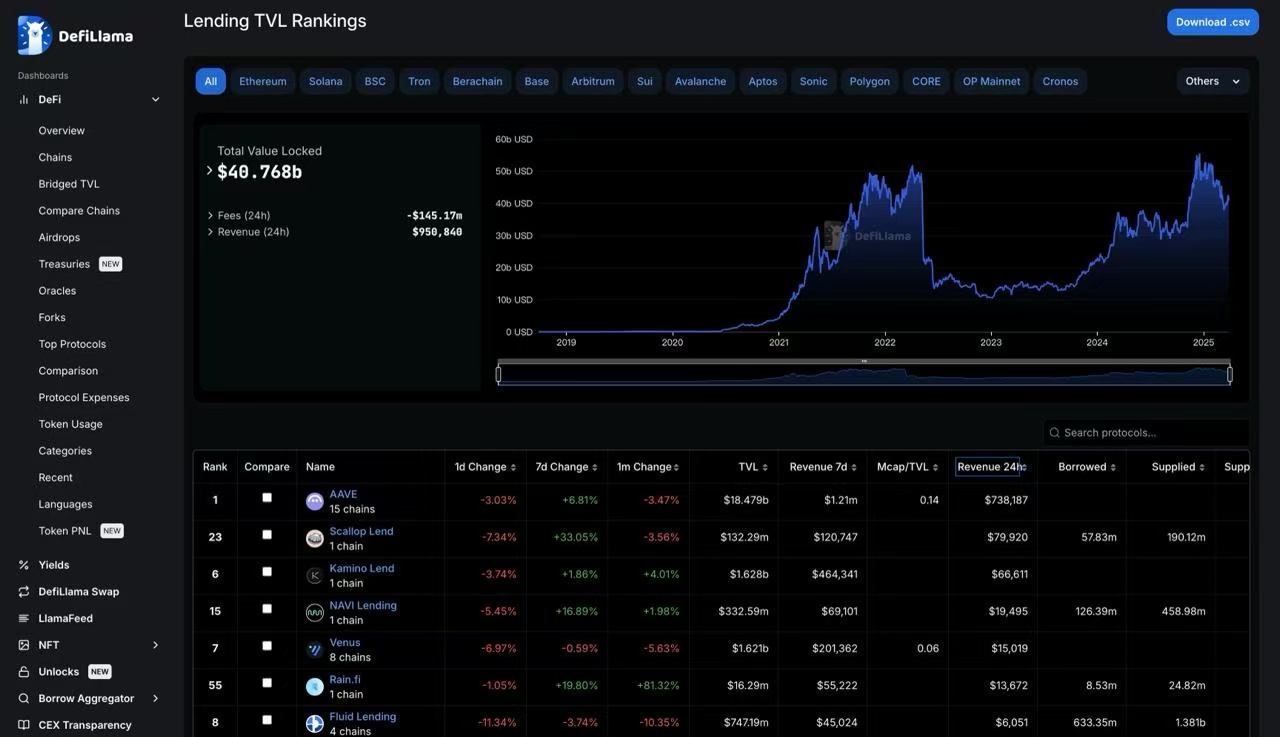This screenshot has height=737, width=1280.
Task: Tick the Kamino Lend compare checkbox
Action: [267, 571]
